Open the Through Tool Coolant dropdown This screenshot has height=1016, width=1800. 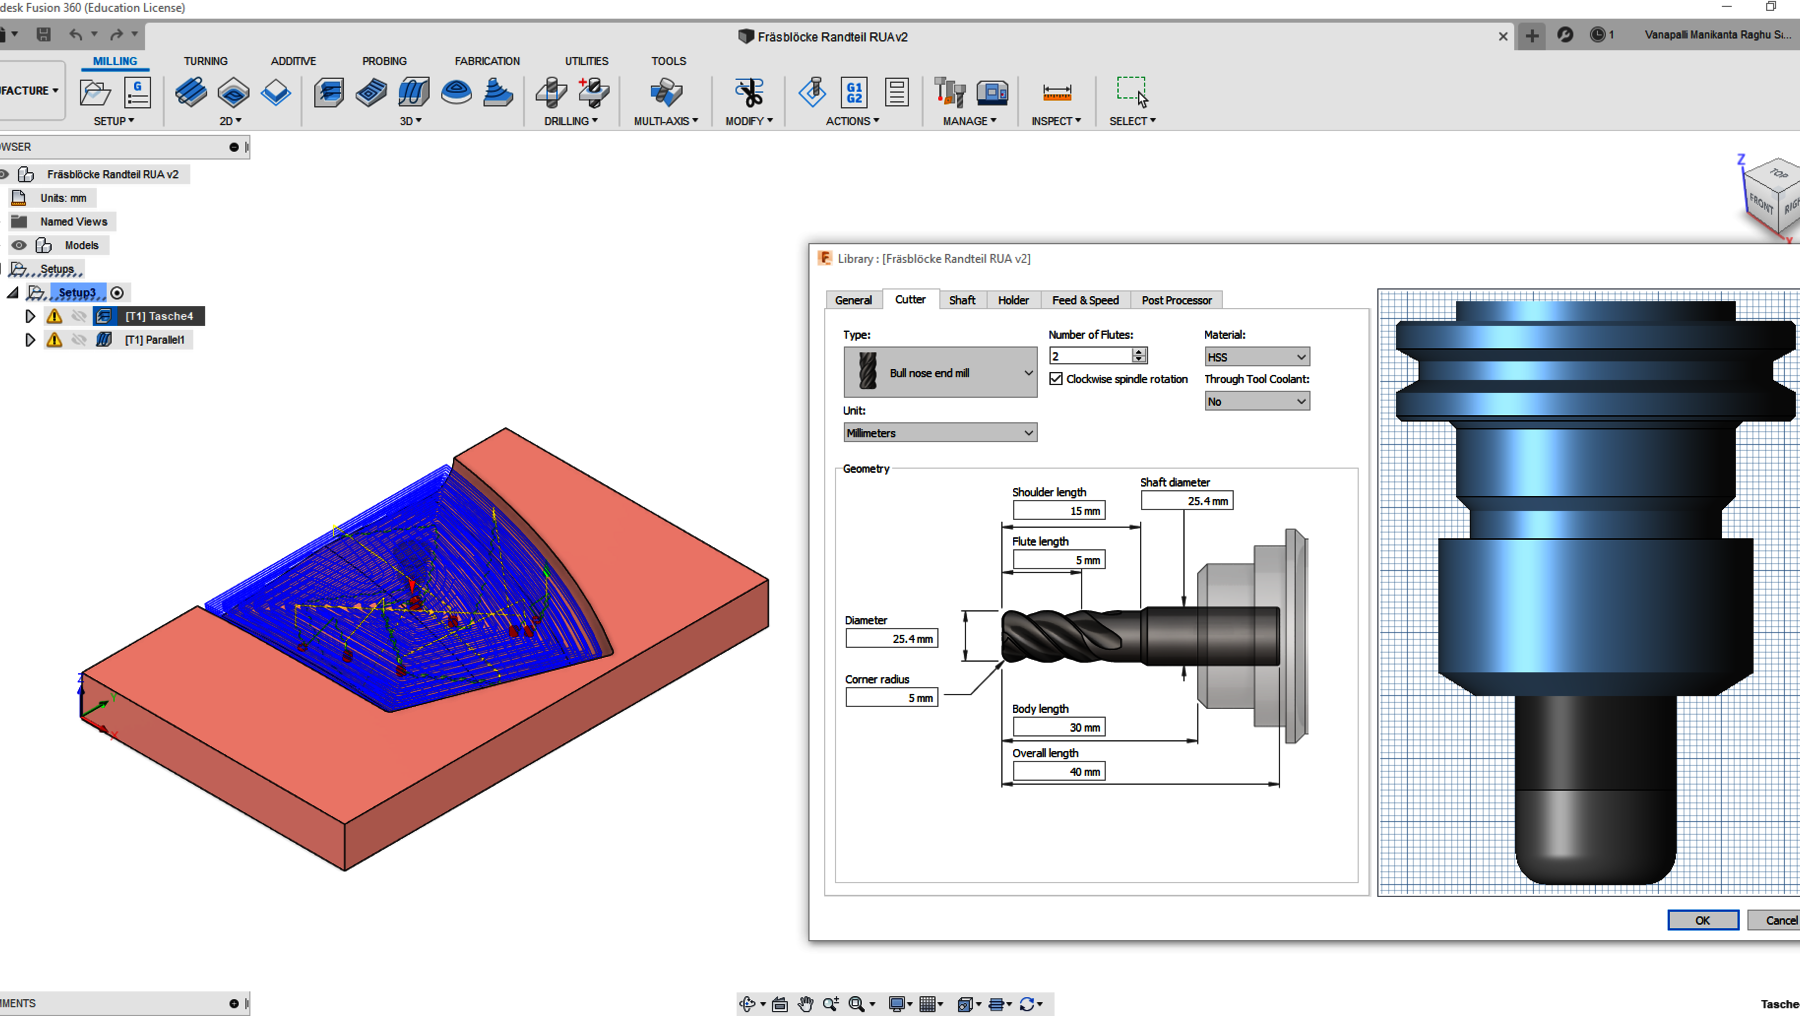point(1257,401)
